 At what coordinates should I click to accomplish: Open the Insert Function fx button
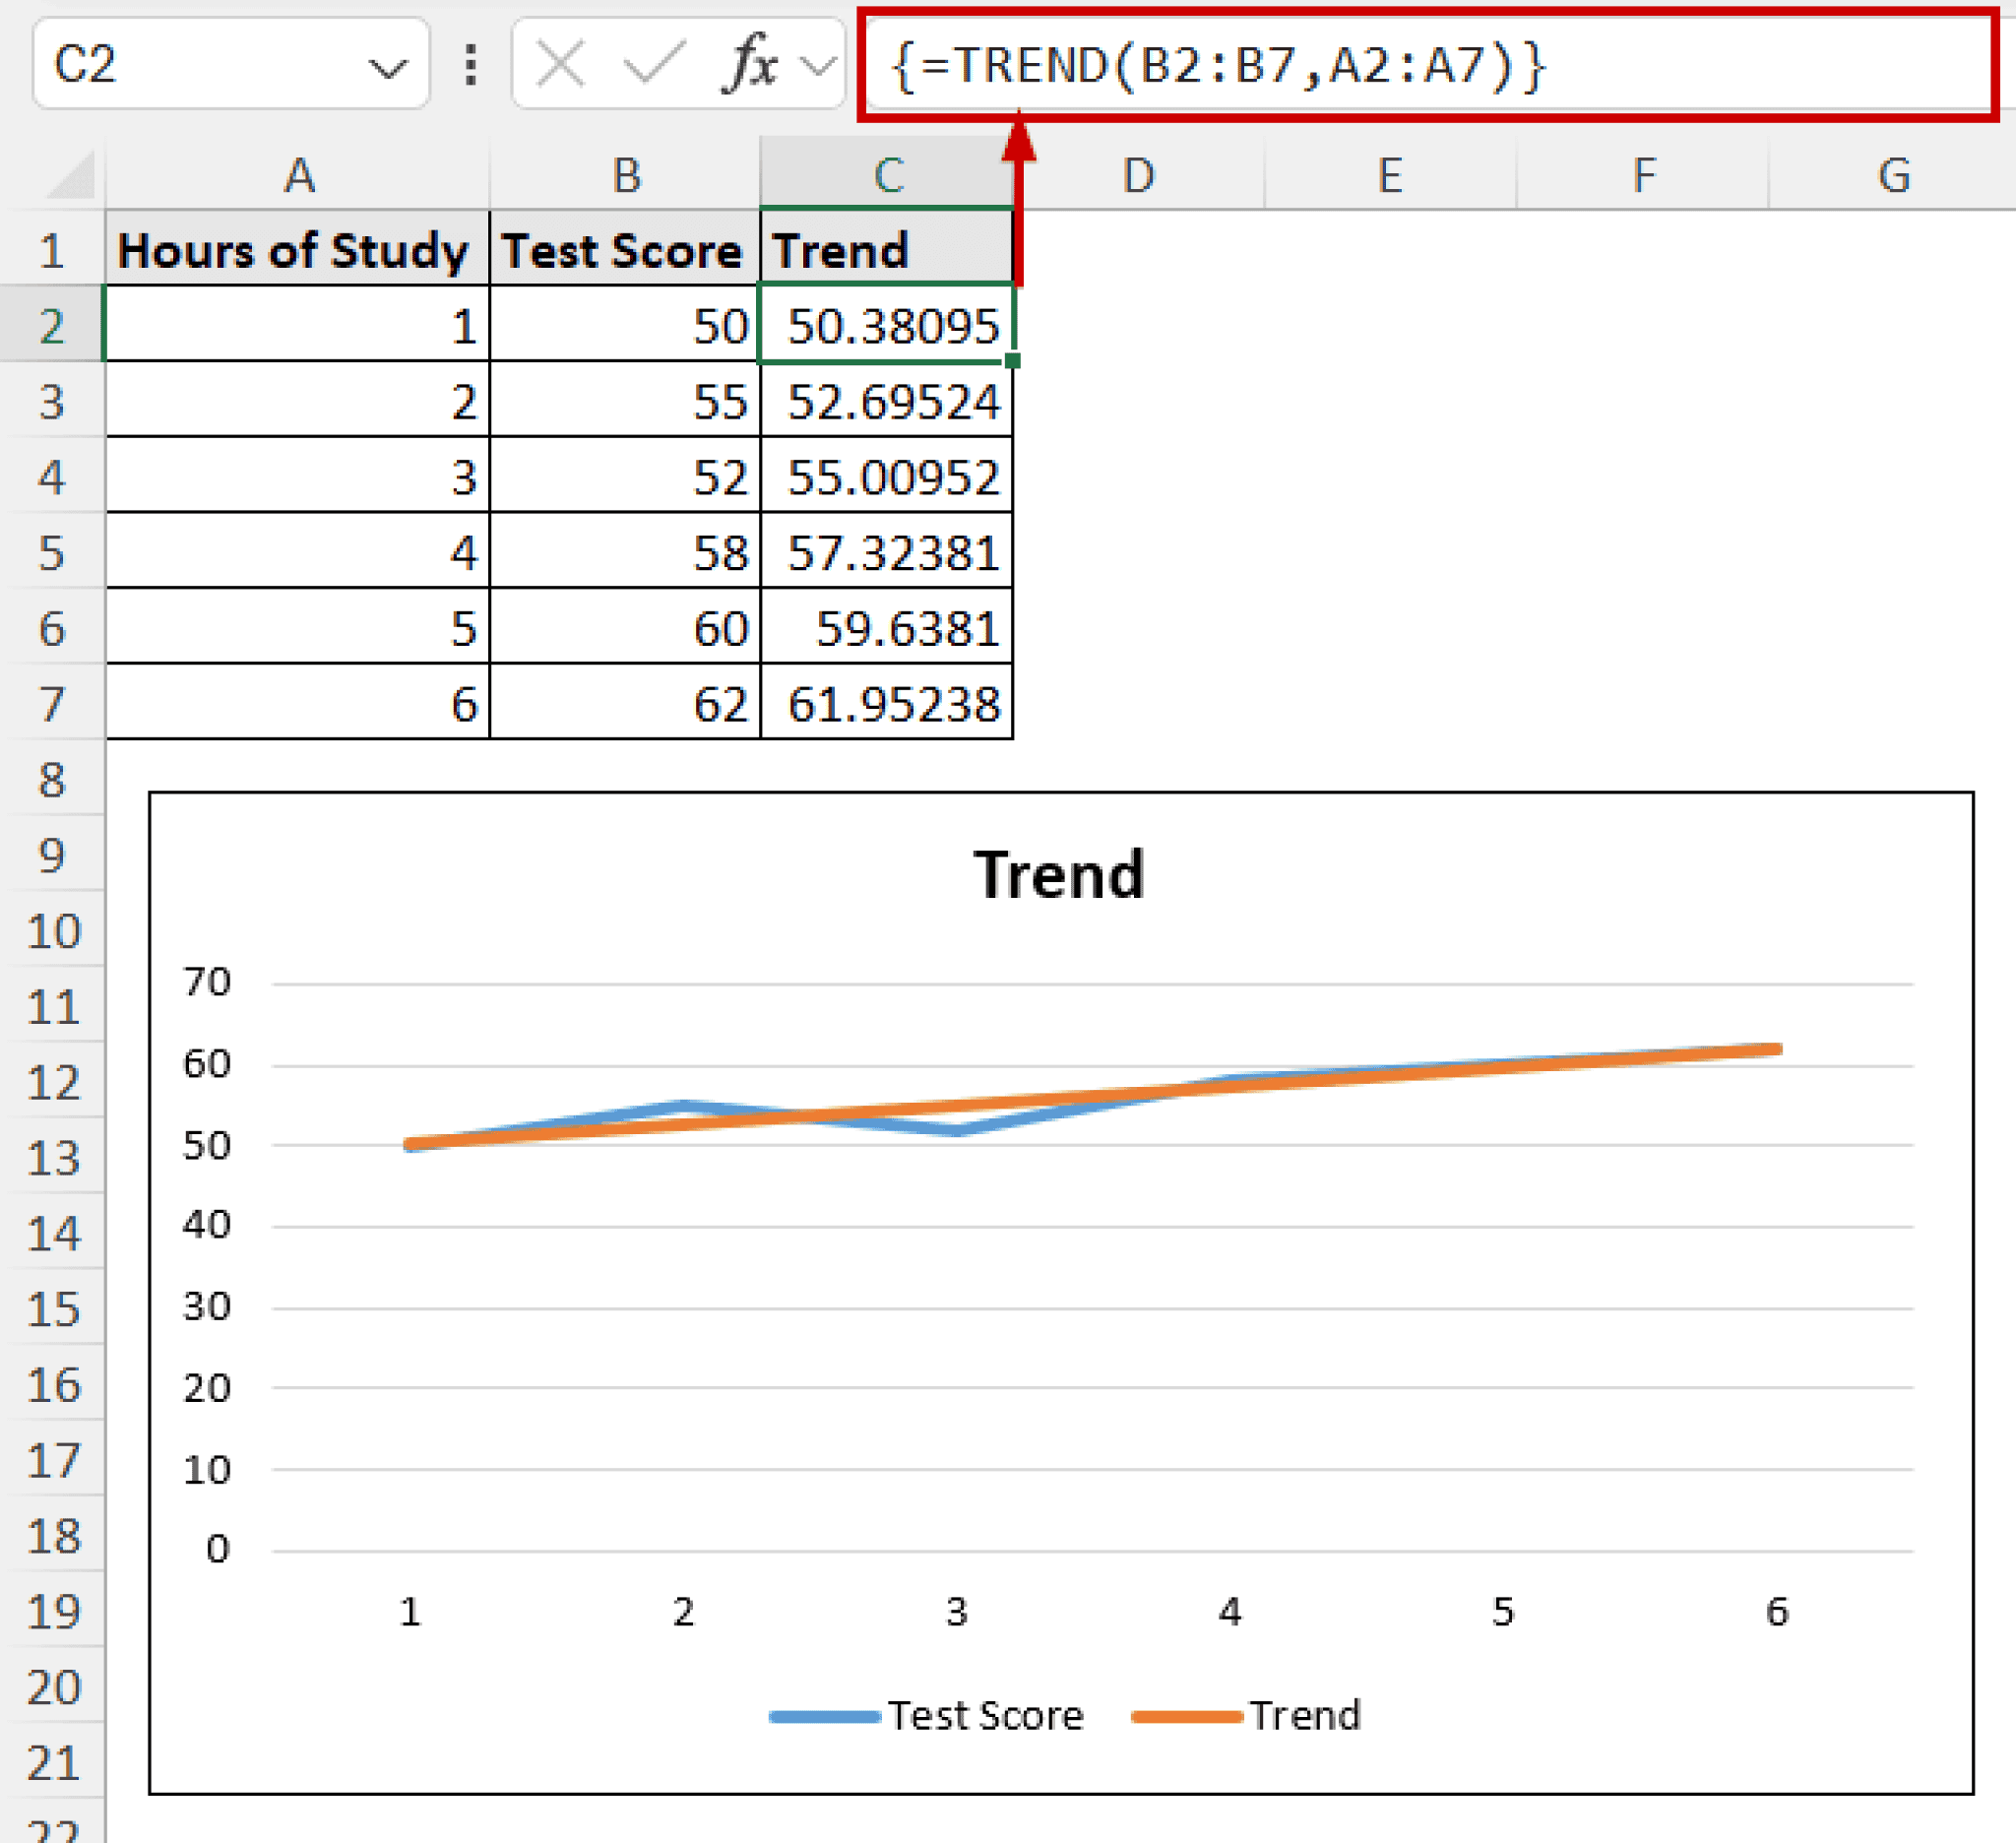point(750,64)
